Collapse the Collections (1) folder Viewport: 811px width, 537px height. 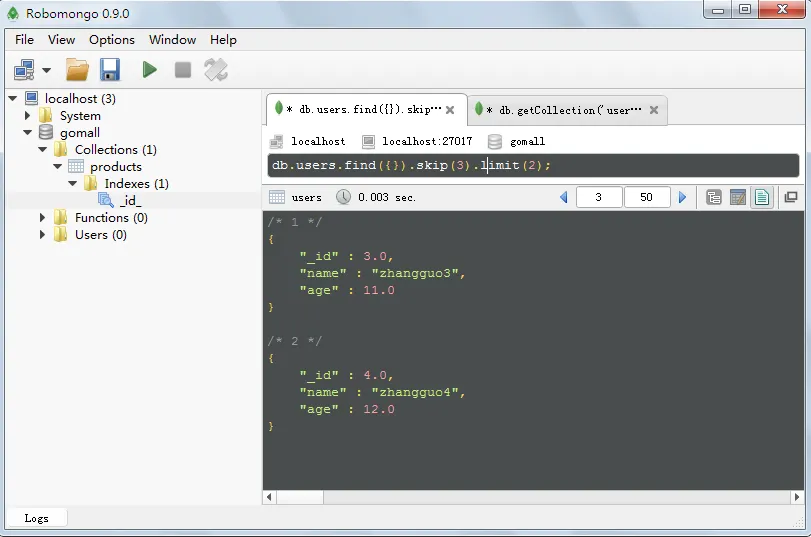tap(42, 150)
